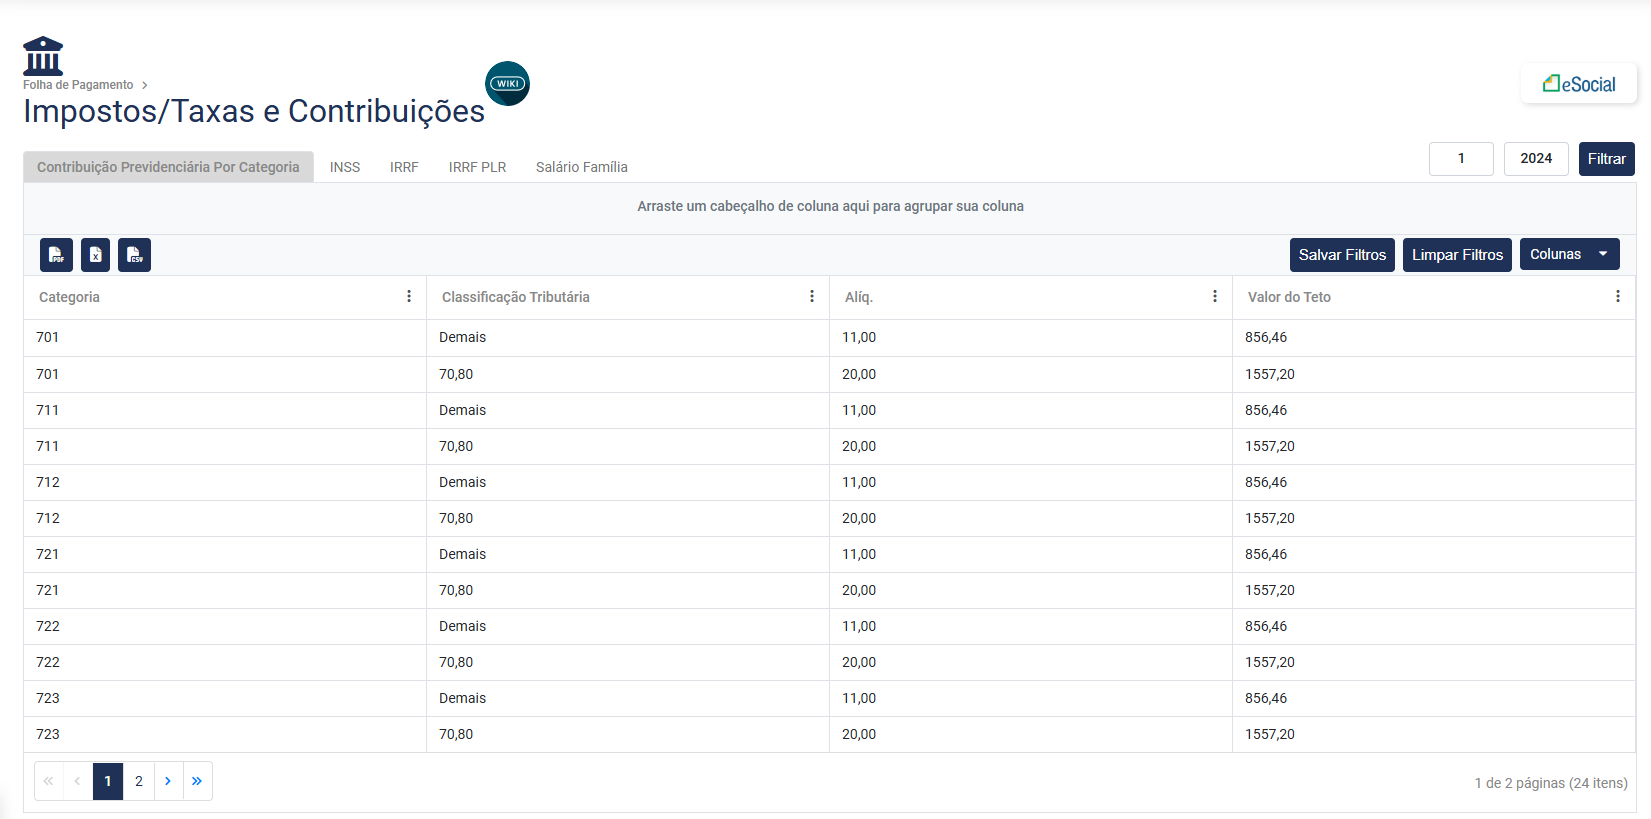
Task: Open the Alíq. column options menu
Action: (1214, 297)
